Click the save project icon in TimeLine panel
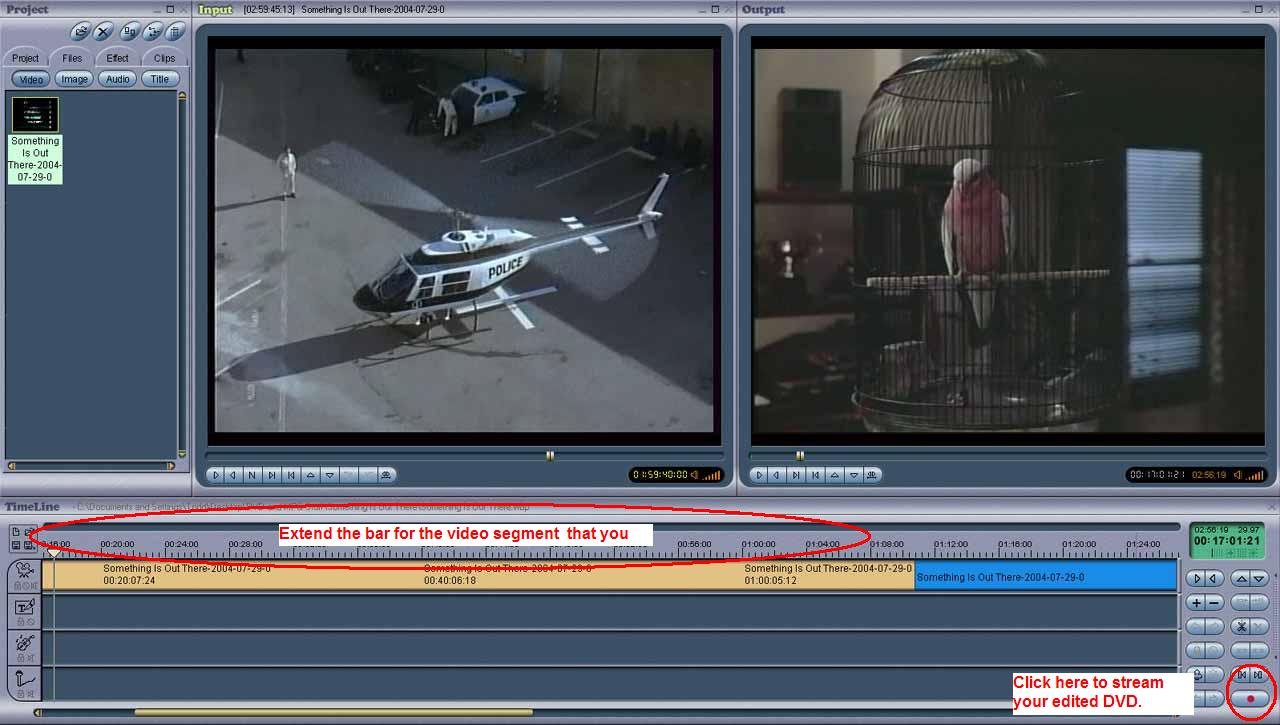 (16, 545)
